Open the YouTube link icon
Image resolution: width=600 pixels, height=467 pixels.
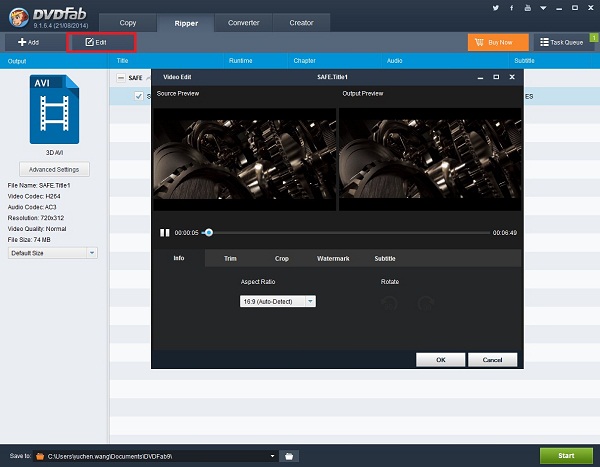(528, 8)
